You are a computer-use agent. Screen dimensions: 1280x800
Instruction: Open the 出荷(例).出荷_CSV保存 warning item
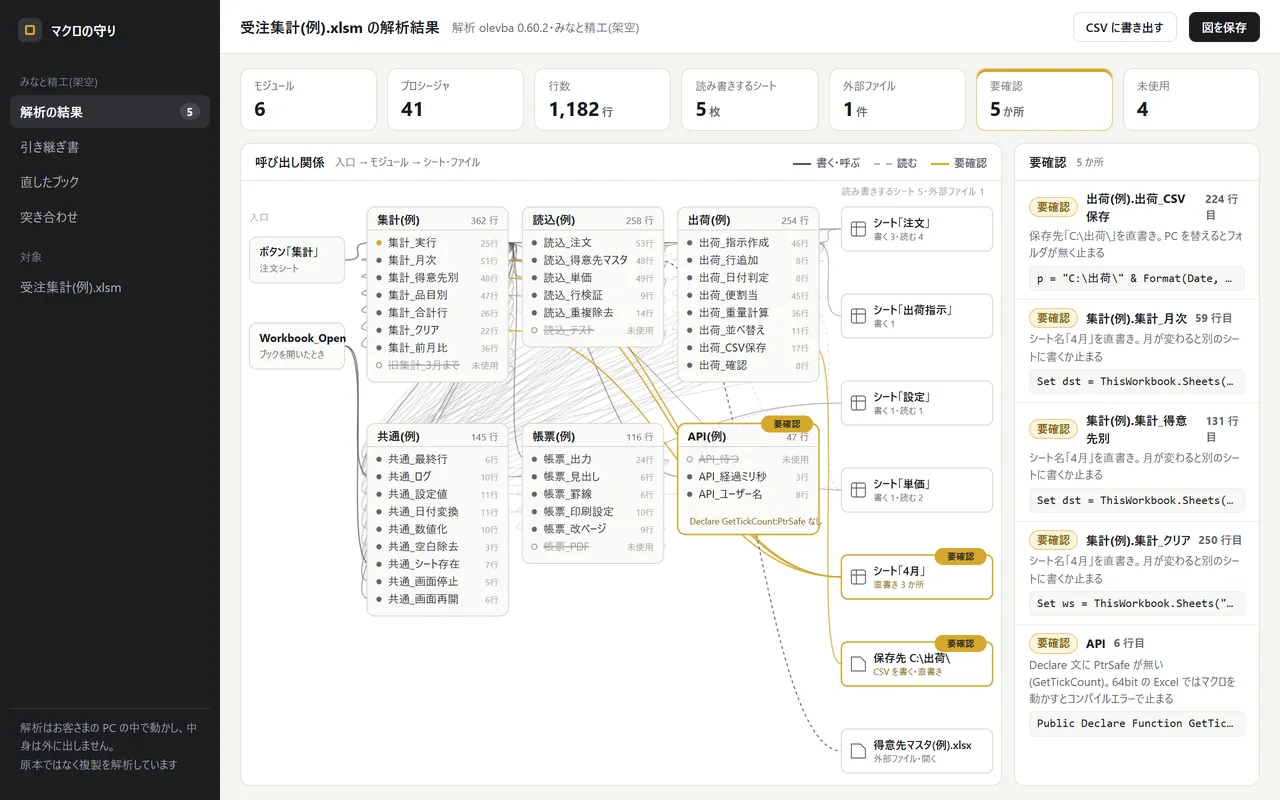click(x=1137, y=240)
